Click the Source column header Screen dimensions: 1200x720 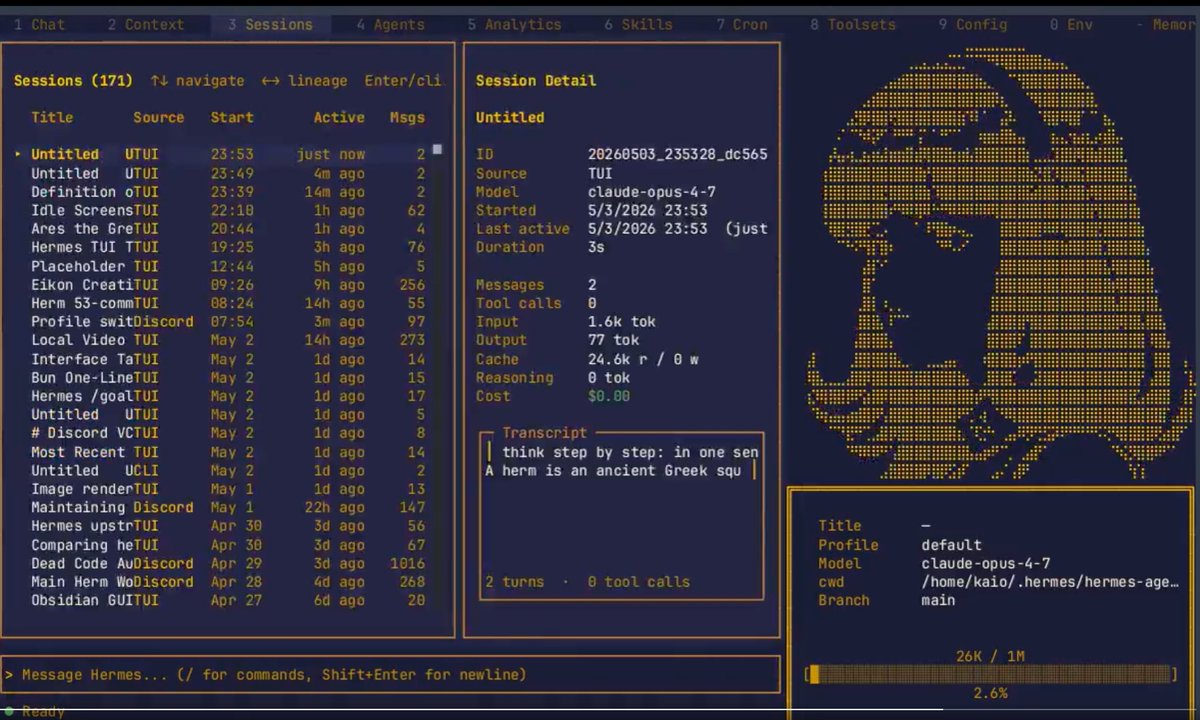(159, 117)
